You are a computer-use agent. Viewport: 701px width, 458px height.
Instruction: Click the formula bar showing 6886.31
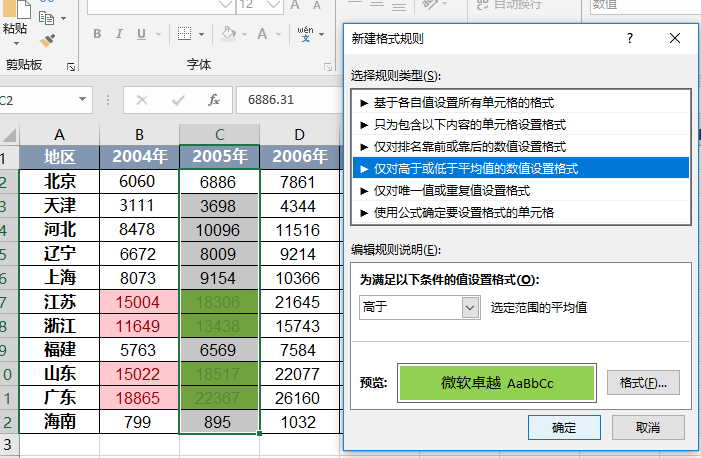290,99
